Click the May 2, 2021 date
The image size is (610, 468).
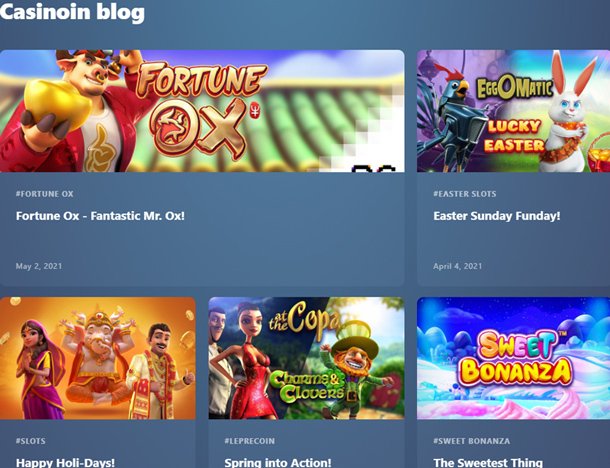[39, 266]
